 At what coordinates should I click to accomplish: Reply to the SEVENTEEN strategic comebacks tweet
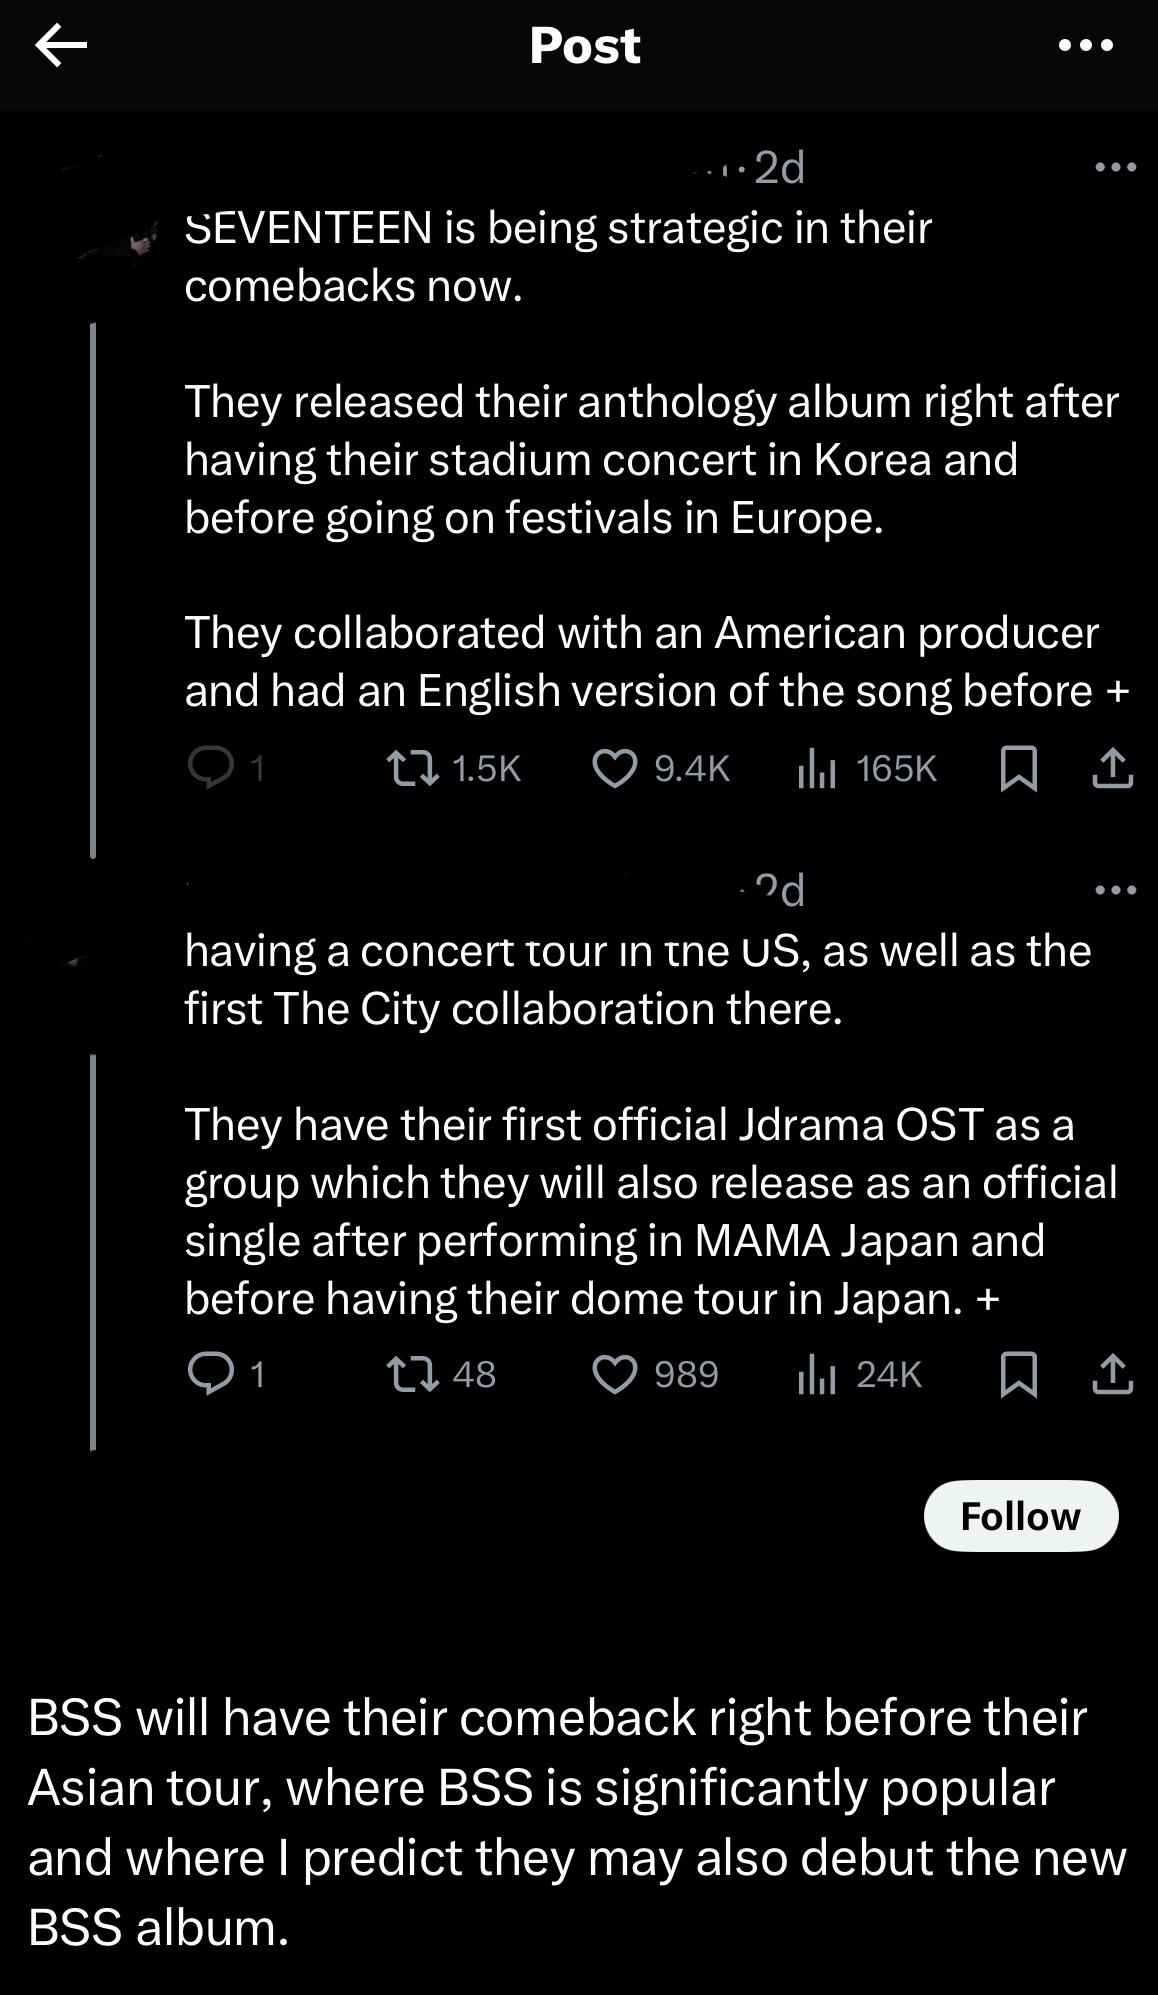[x=211, y=769]
